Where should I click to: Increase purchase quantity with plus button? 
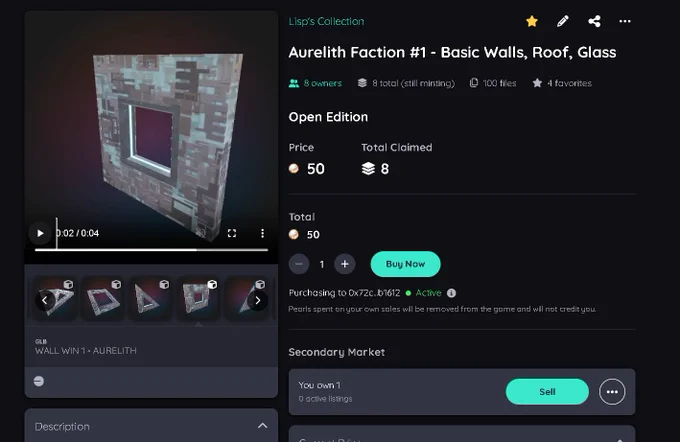(345, 264)
